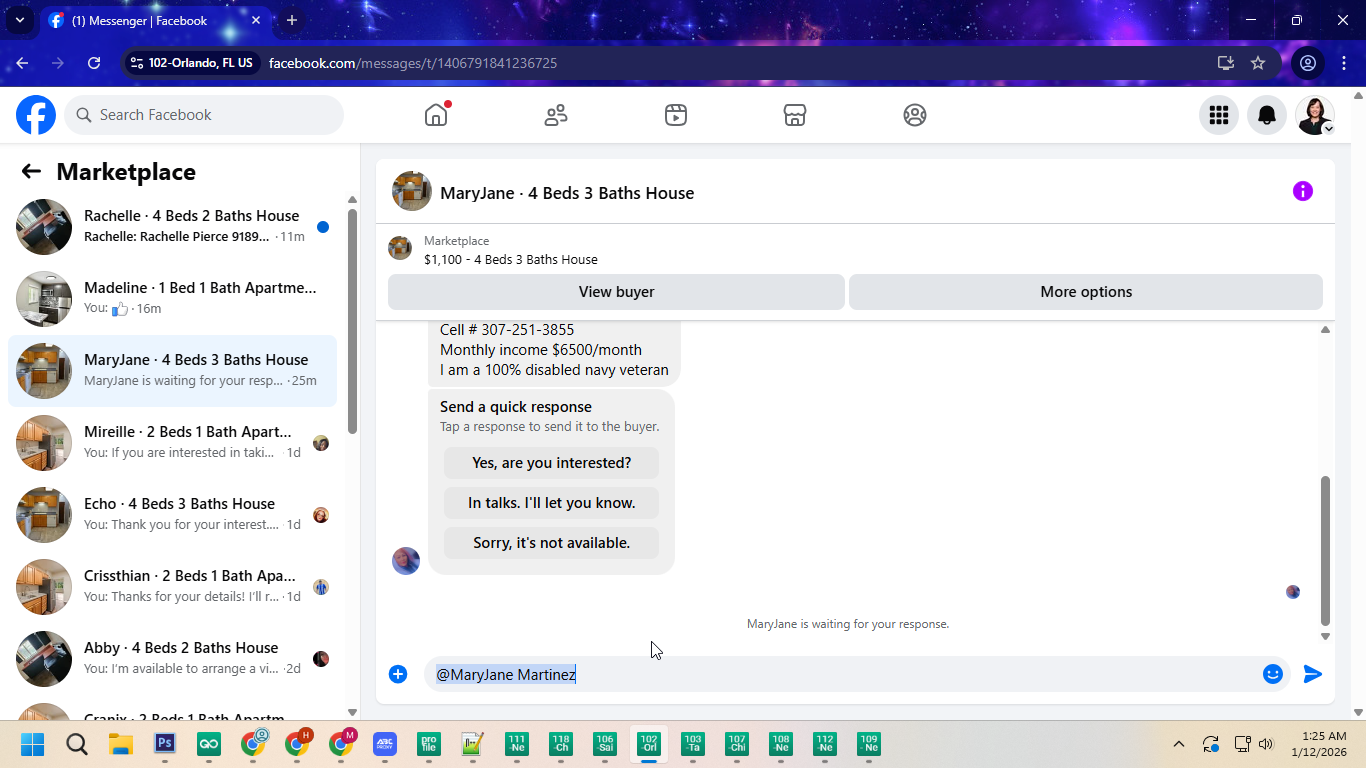Open Rachelle's 4 Beds 2 Baths conversation

click(172, 227)
